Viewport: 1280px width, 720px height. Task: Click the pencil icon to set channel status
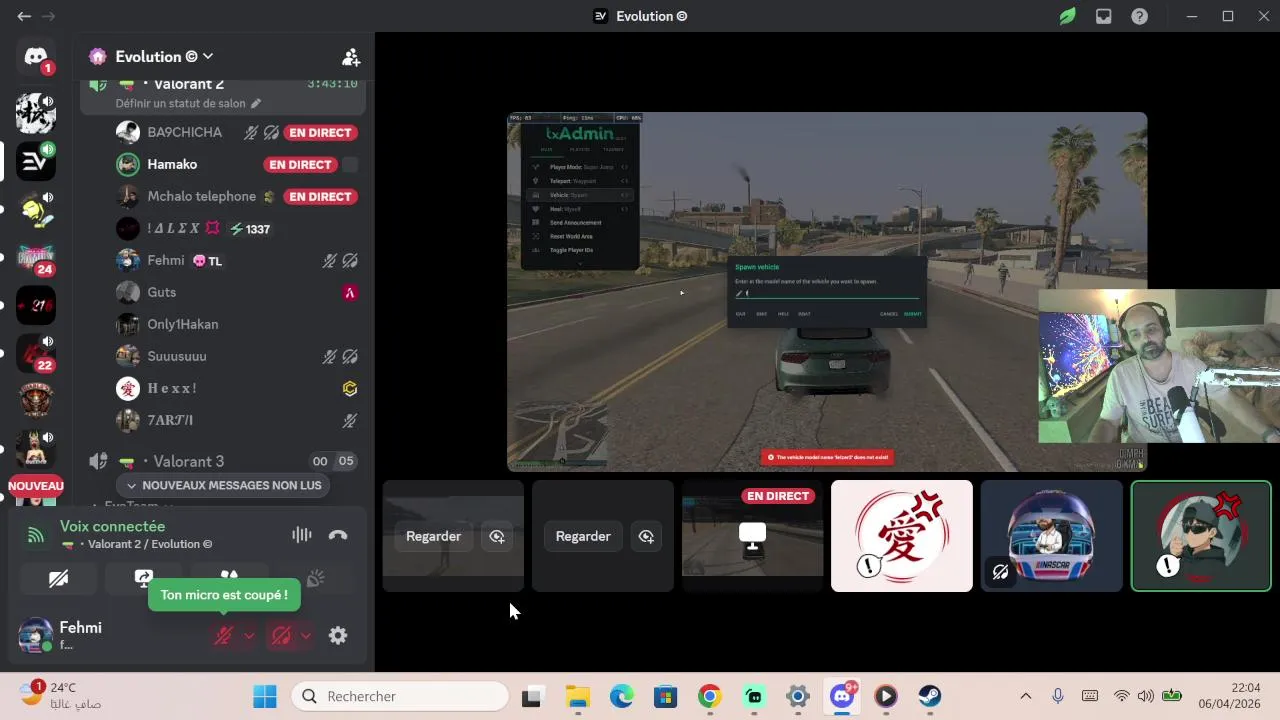point(256,103)
